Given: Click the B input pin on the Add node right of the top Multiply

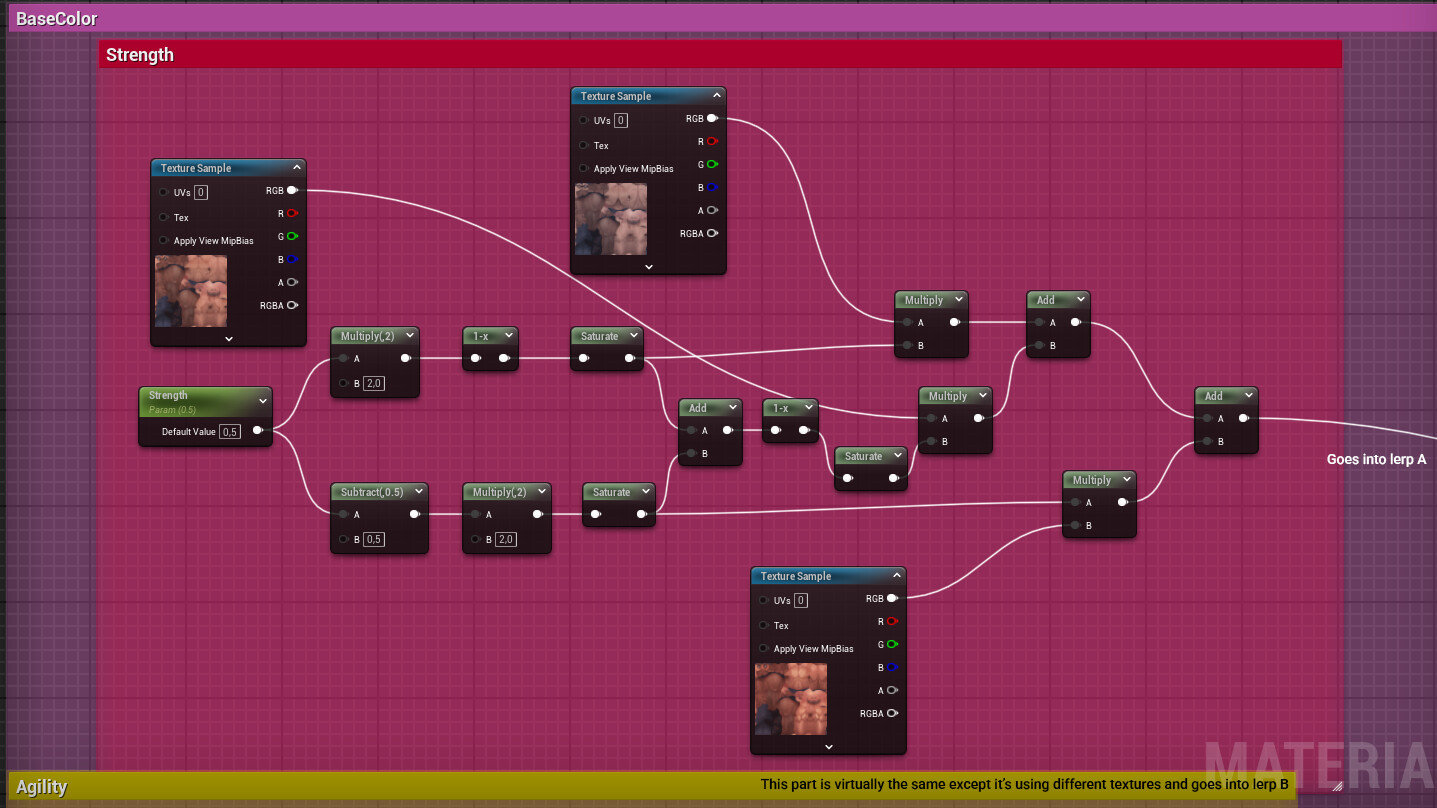Looking at the screenshot, I should tap(1039, 345).
